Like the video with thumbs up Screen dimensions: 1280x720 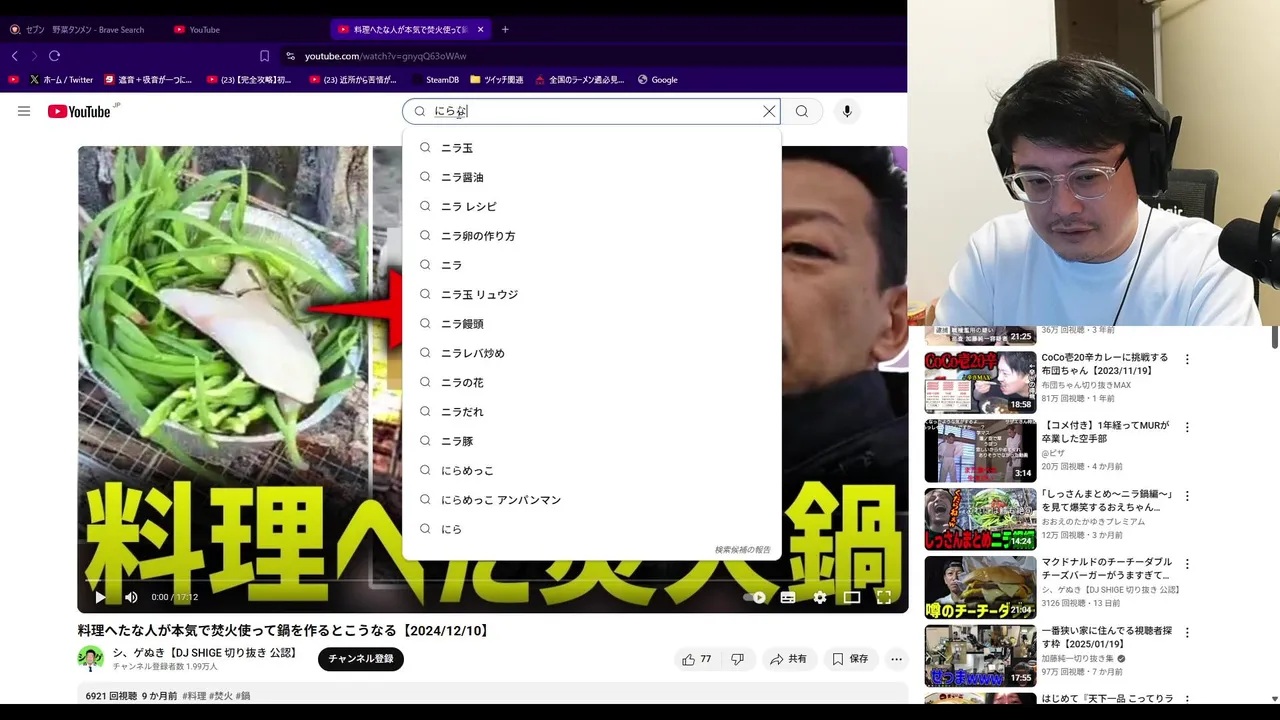tap(697, 659)
